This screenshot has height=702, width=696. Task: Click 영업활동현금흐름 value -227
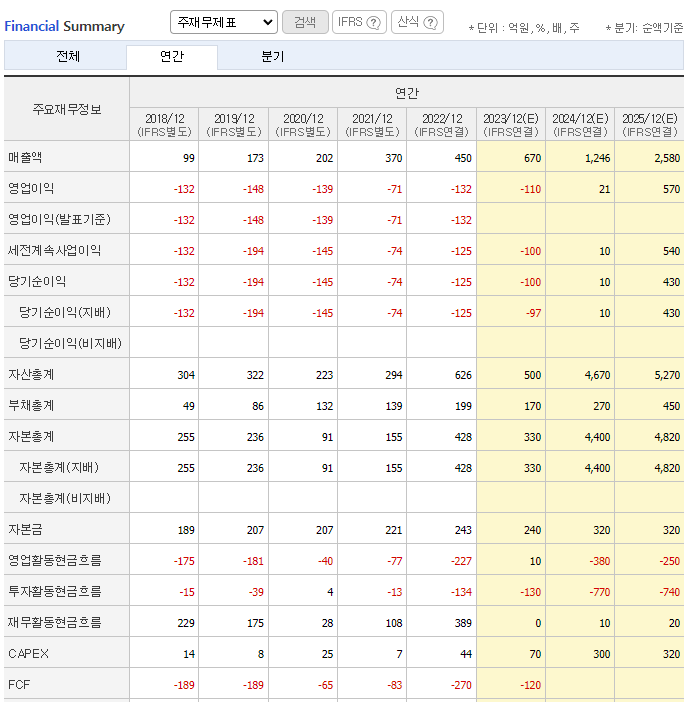pos(461,561)
